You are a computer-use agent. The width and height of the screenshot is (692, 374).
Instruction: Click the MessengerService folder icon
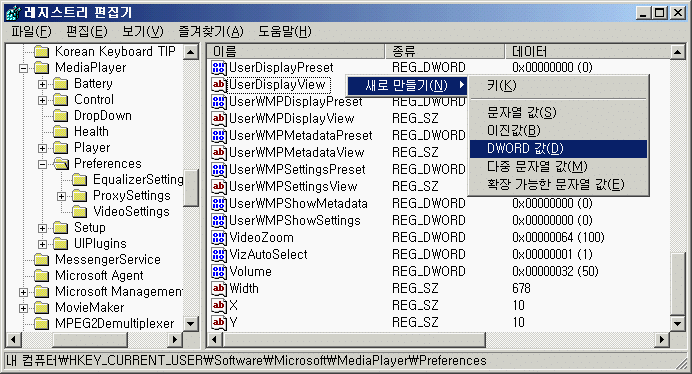point(42,260)
